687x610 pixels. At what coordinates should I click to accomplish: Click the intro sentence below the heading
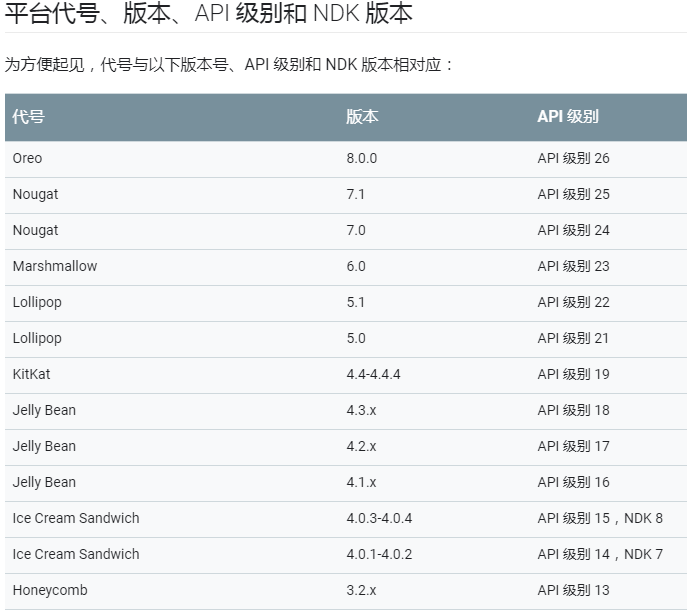pyautogui.click(x=230, y=65)
